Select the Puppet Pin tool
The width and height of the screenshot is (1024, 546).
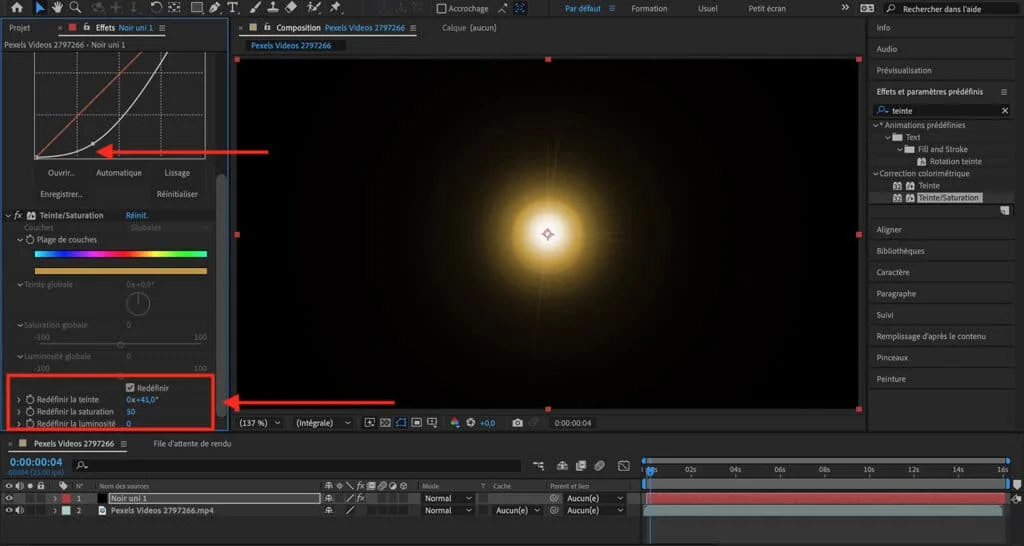click(x=335, y=8)
